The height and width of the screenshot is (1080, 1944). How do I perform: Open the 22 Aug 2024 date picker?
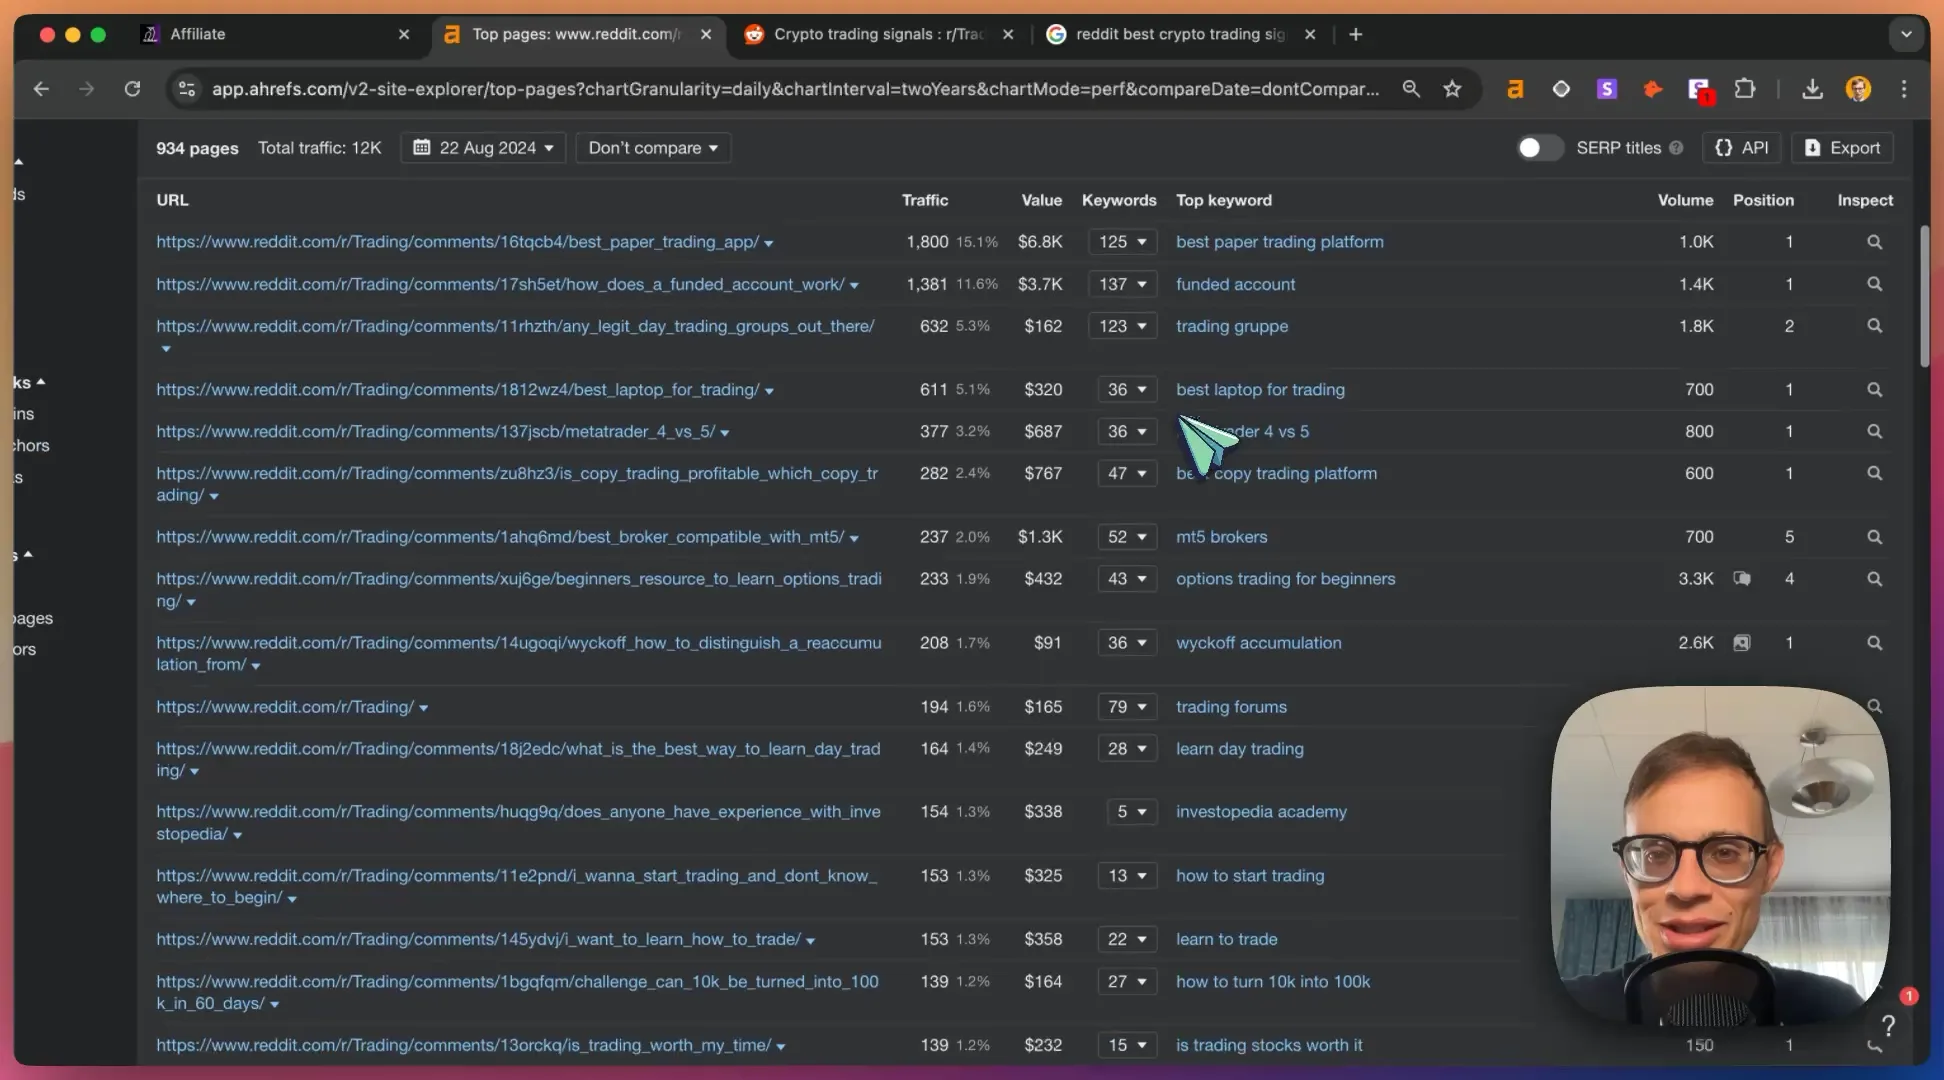click(x=483, y=148)
